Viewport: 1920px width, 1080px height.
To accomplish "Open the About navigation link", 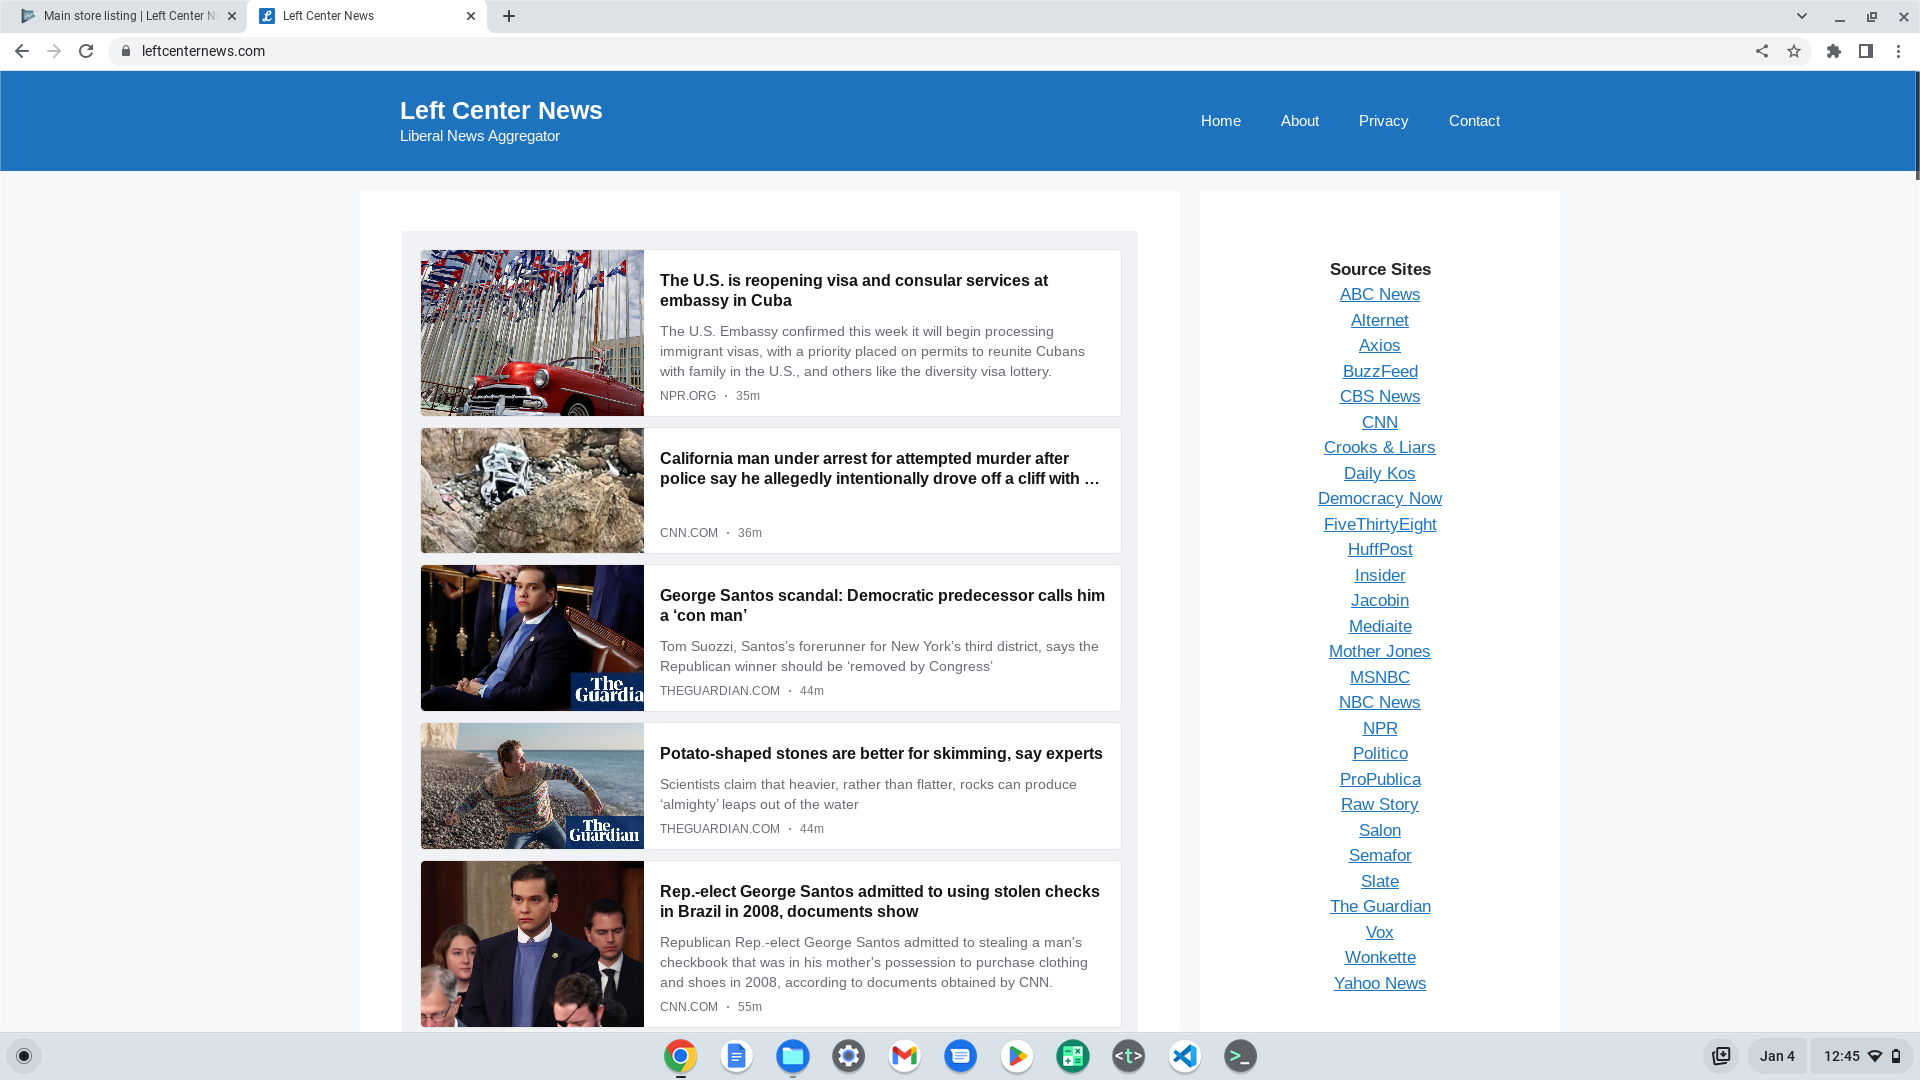I will [x=1299, y=121].
